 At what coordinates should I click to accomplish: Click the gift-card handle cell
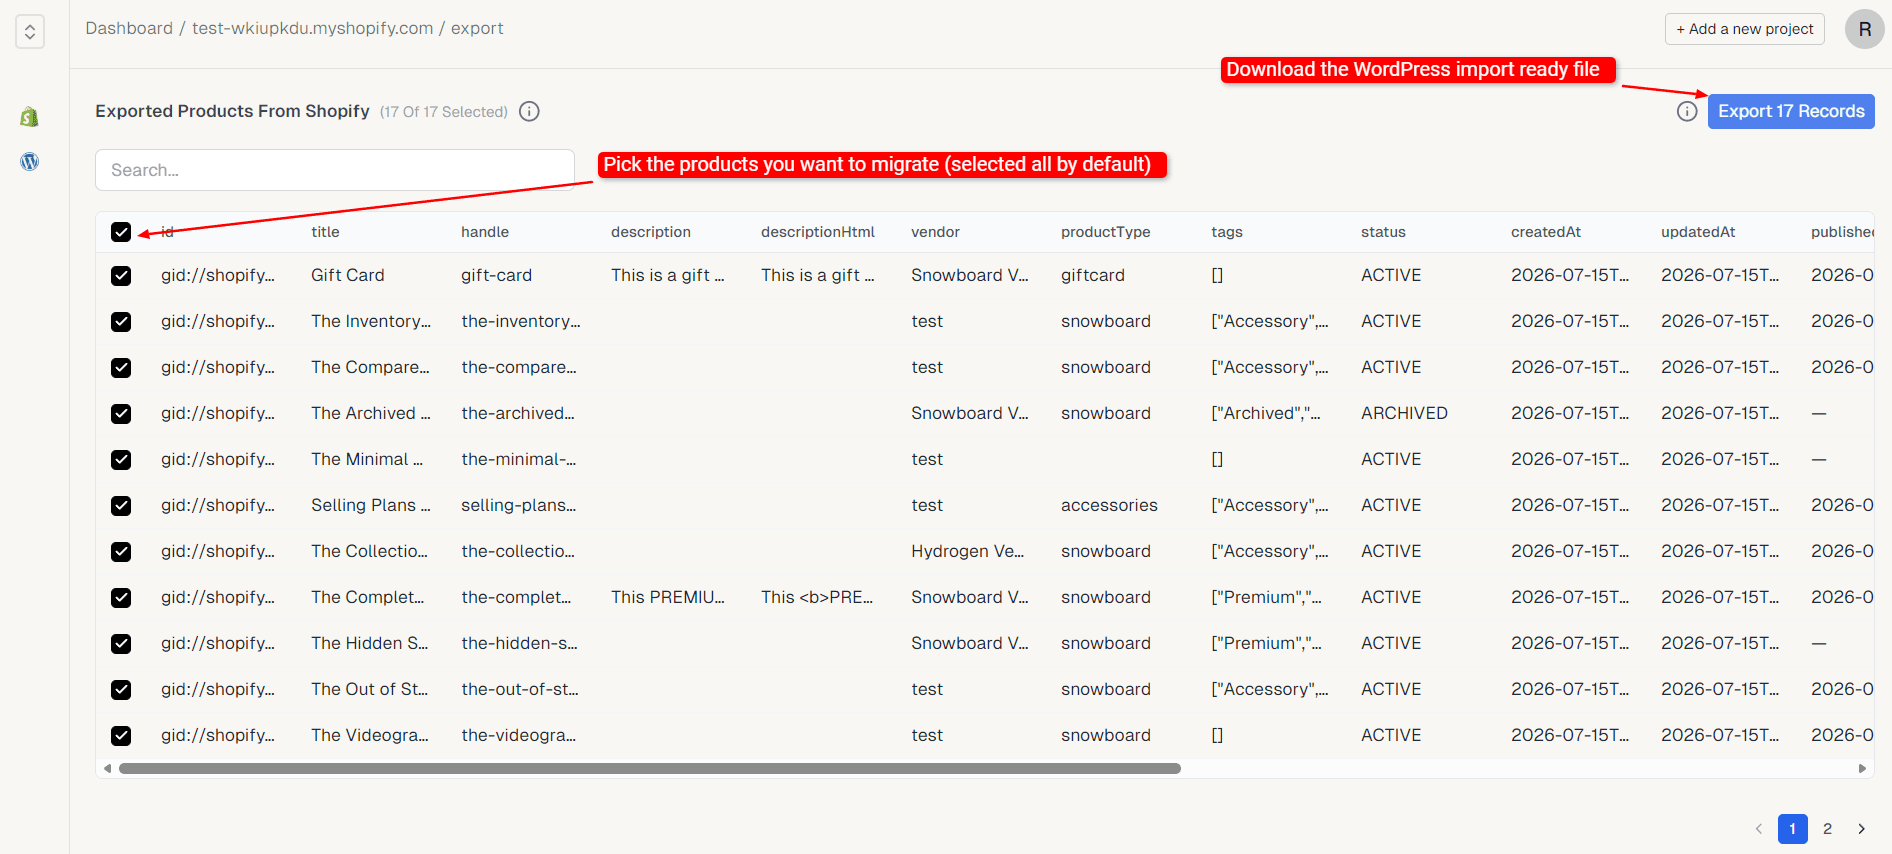pos(497,275)
